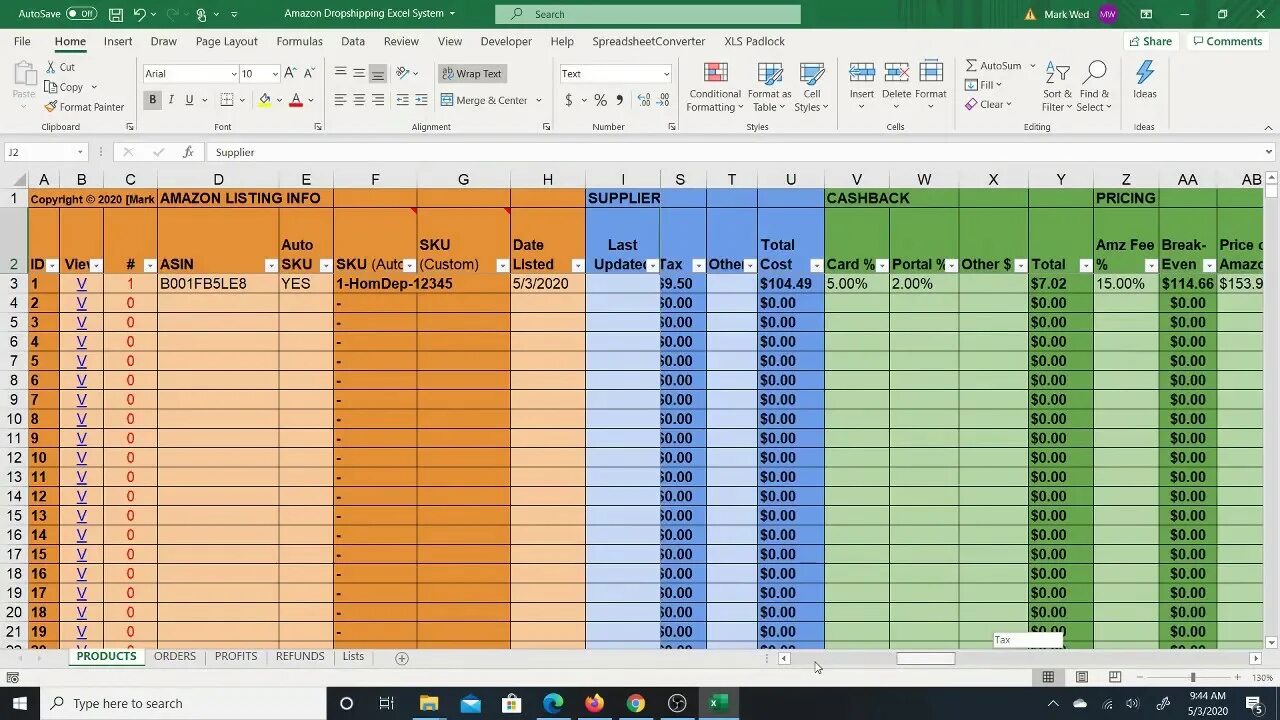Apply the red Font Color icon
Image resolution: width=1280 pixels, height=720 pixels.
point(296,100)
